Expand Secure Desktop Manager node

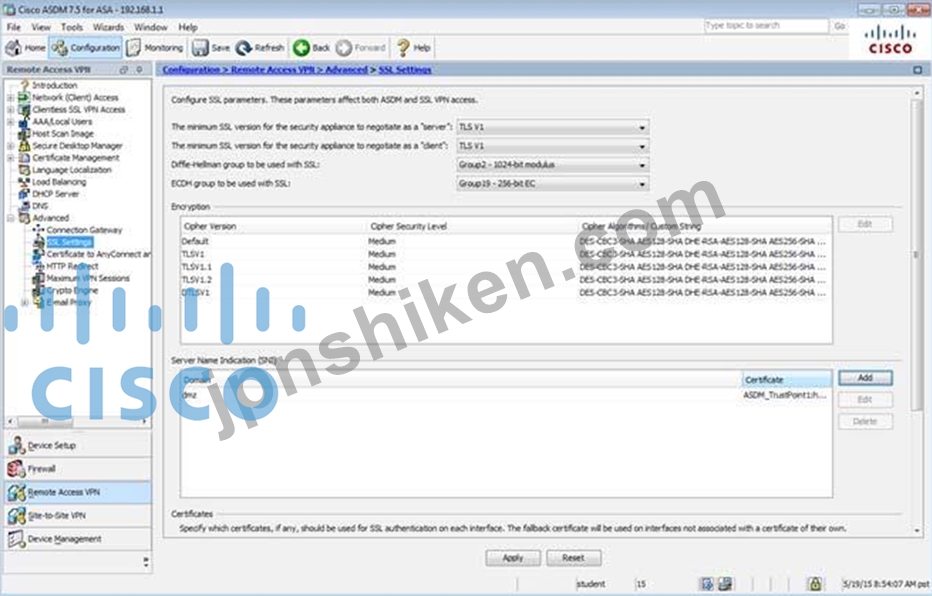[x=10, y=146]
